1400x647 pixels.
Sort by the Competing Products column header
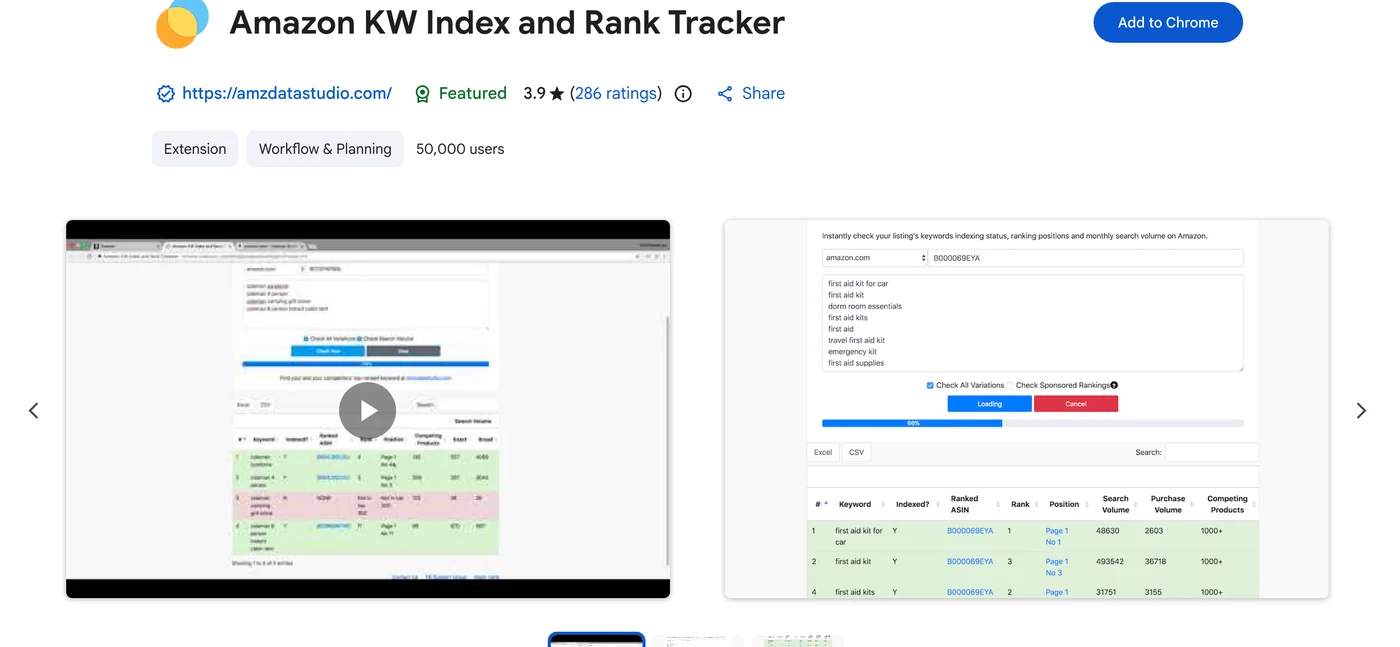pos(1227,504)
